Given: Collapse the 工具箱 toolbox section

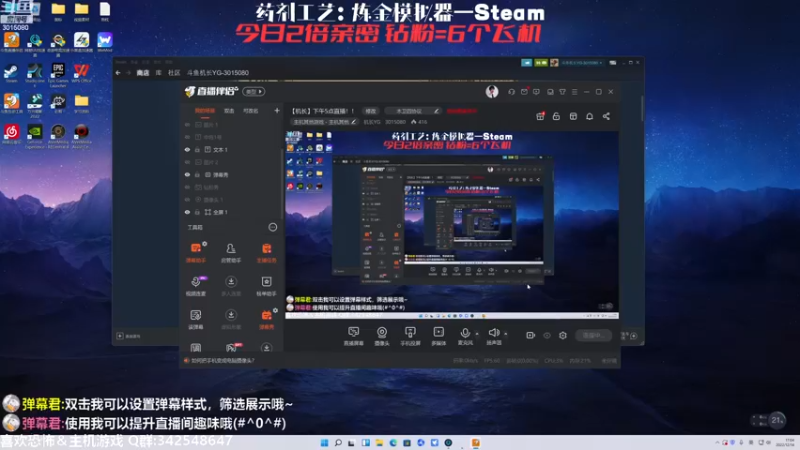Looking at the screenshot, I should 273,227.
